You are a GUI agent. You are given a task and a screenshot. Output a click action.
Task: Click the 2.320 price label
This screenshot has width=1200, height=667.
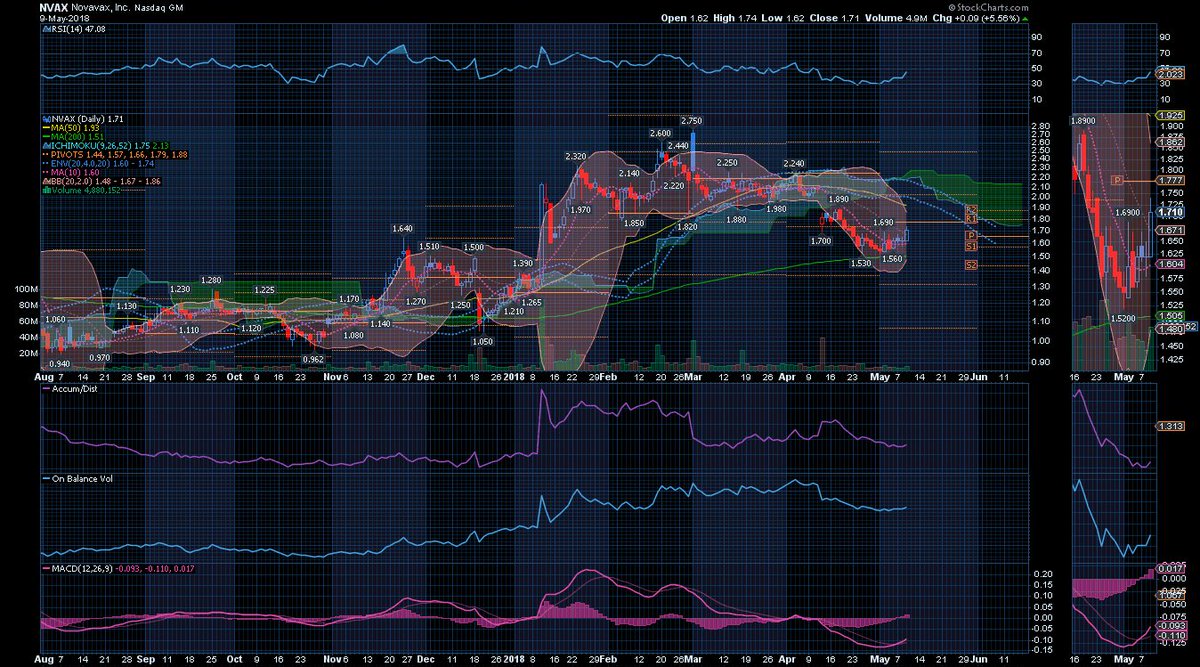click(x=576, y=157)
